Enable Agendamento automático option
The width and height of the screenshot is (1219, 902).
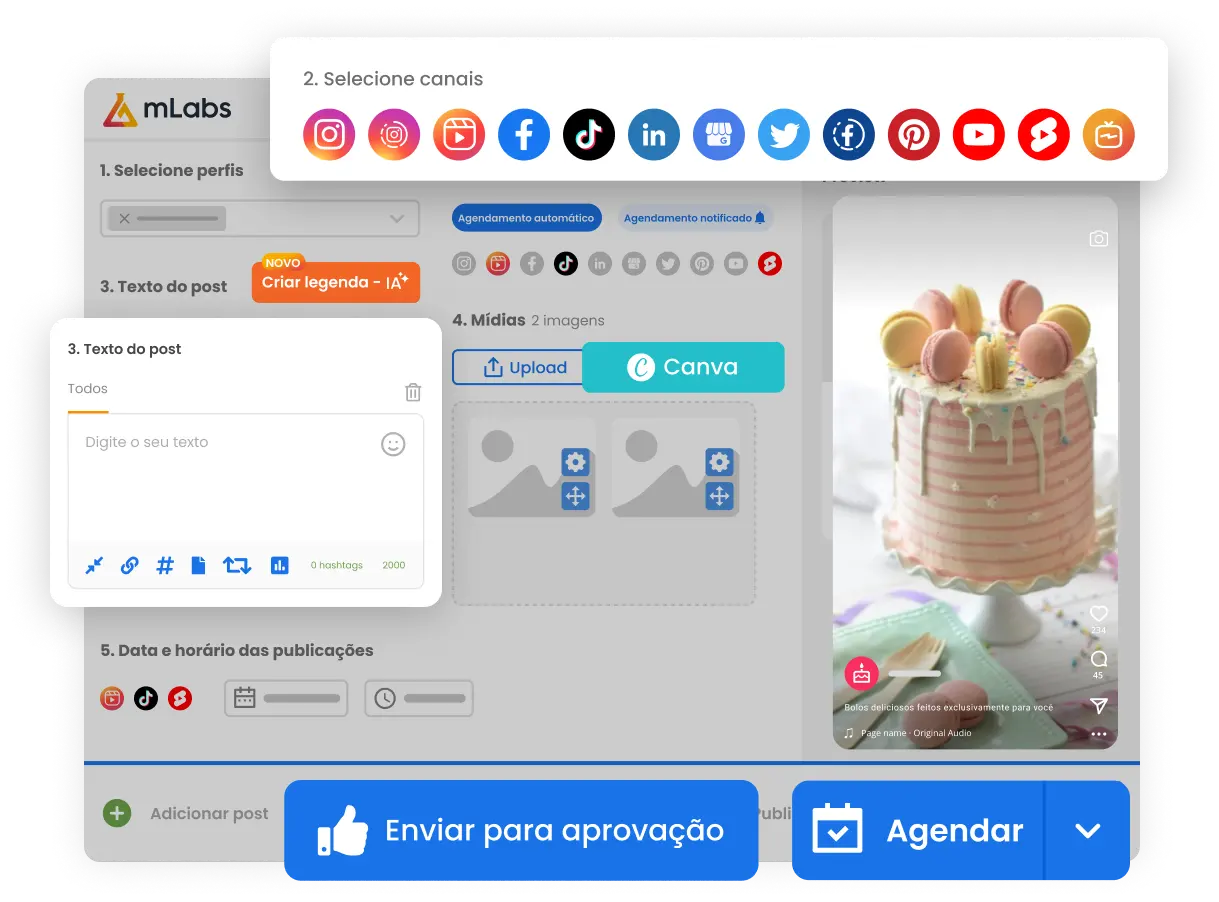click(527, 217)
